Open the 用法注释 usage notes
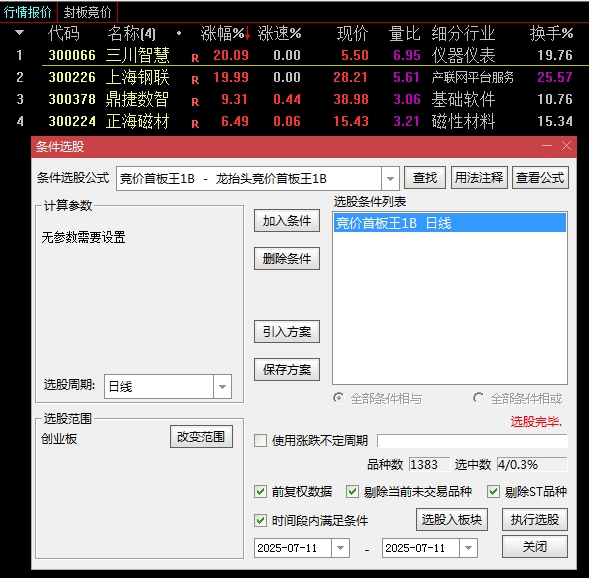 pyautogui.click(x=479, y=178)
